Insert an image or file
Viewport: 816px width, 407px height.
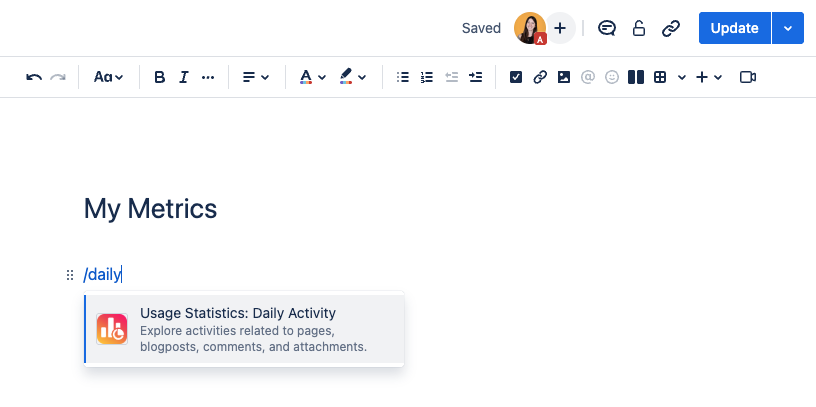[x=564, y=77]
